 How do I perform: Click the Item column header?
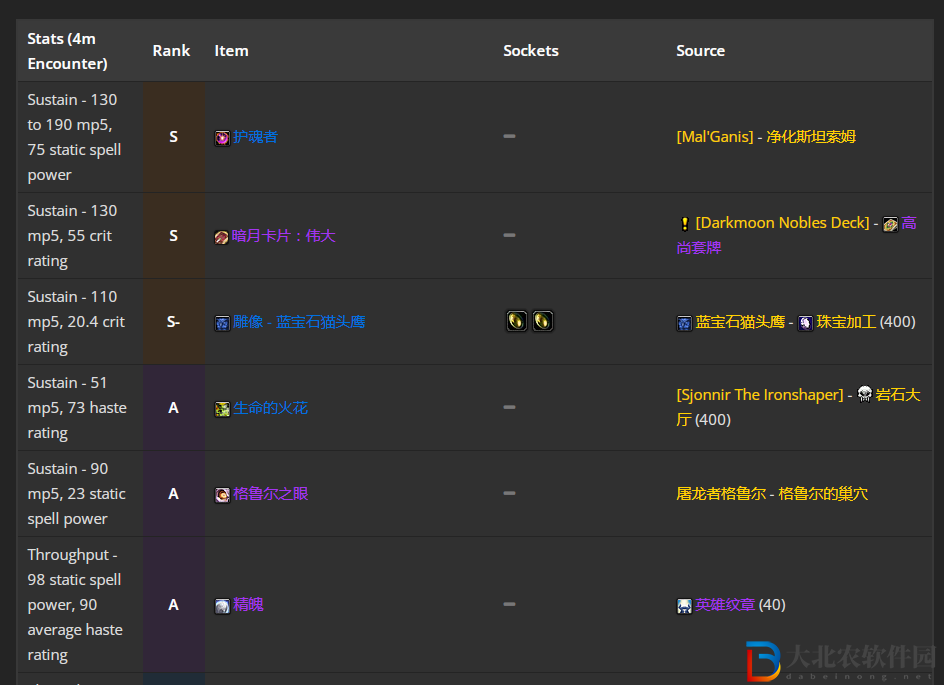231,51
